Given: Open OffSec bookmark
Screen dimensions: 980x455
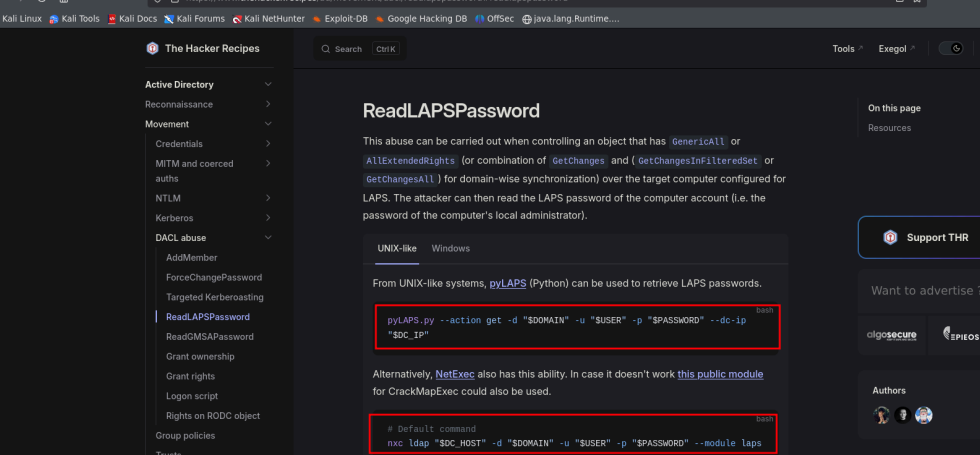Looking at the screenshot, I should pos(494,19).
